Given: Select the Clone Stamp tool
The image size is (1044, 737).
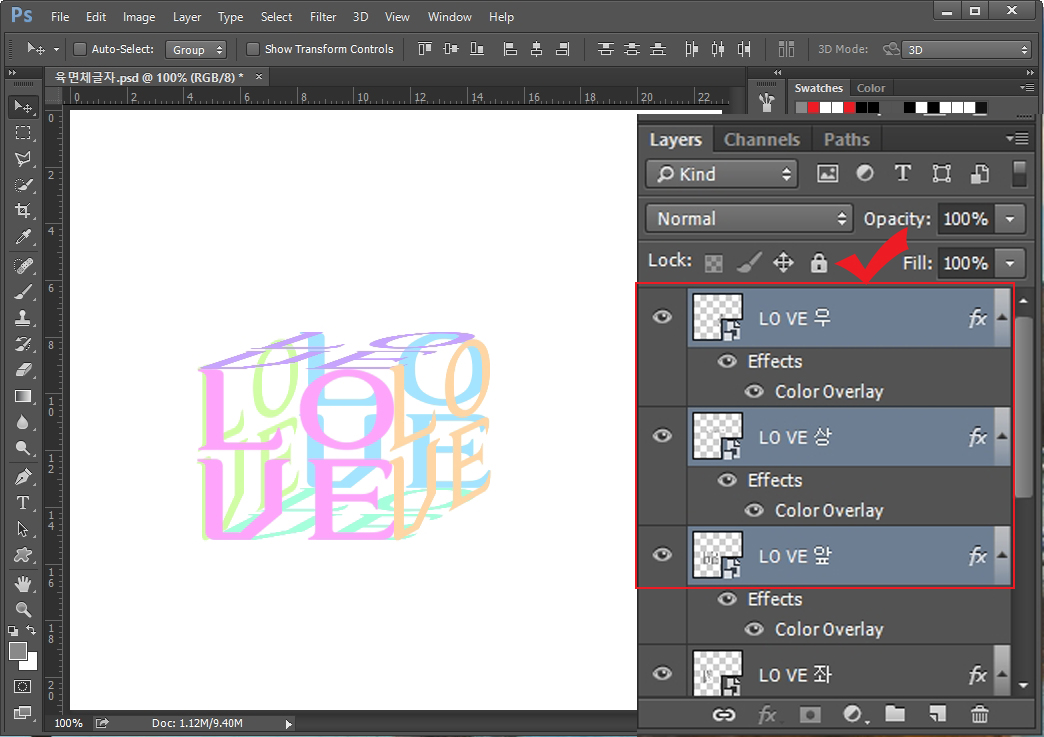Looking at the screenshot, I should (23, 318).
